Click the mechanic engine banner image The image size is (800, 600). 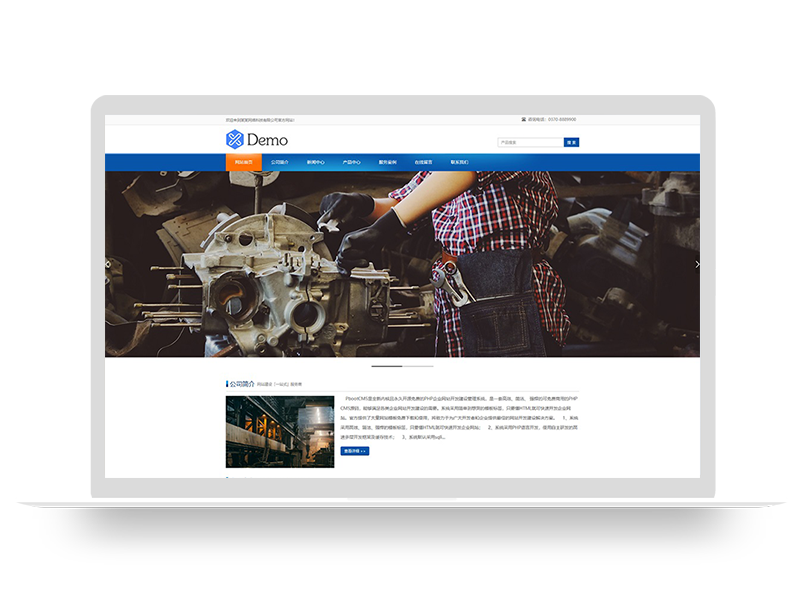point(402,264)
